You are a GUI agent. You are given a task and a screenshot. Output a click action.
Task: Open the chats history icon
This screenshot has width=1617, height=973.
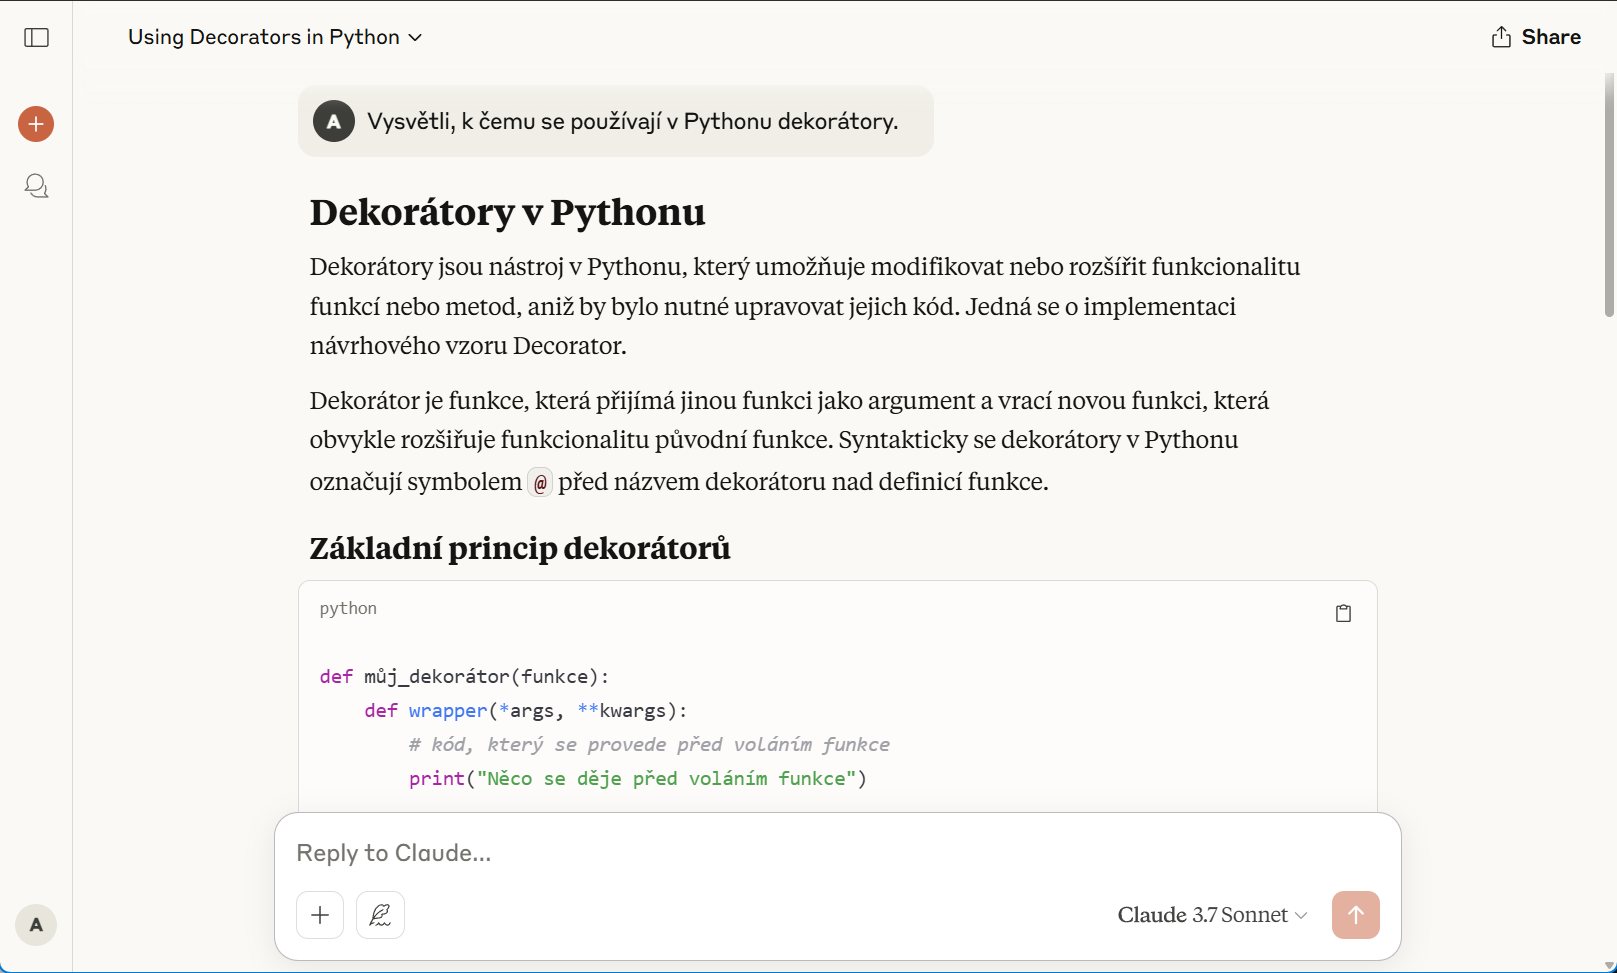(37, 186)
